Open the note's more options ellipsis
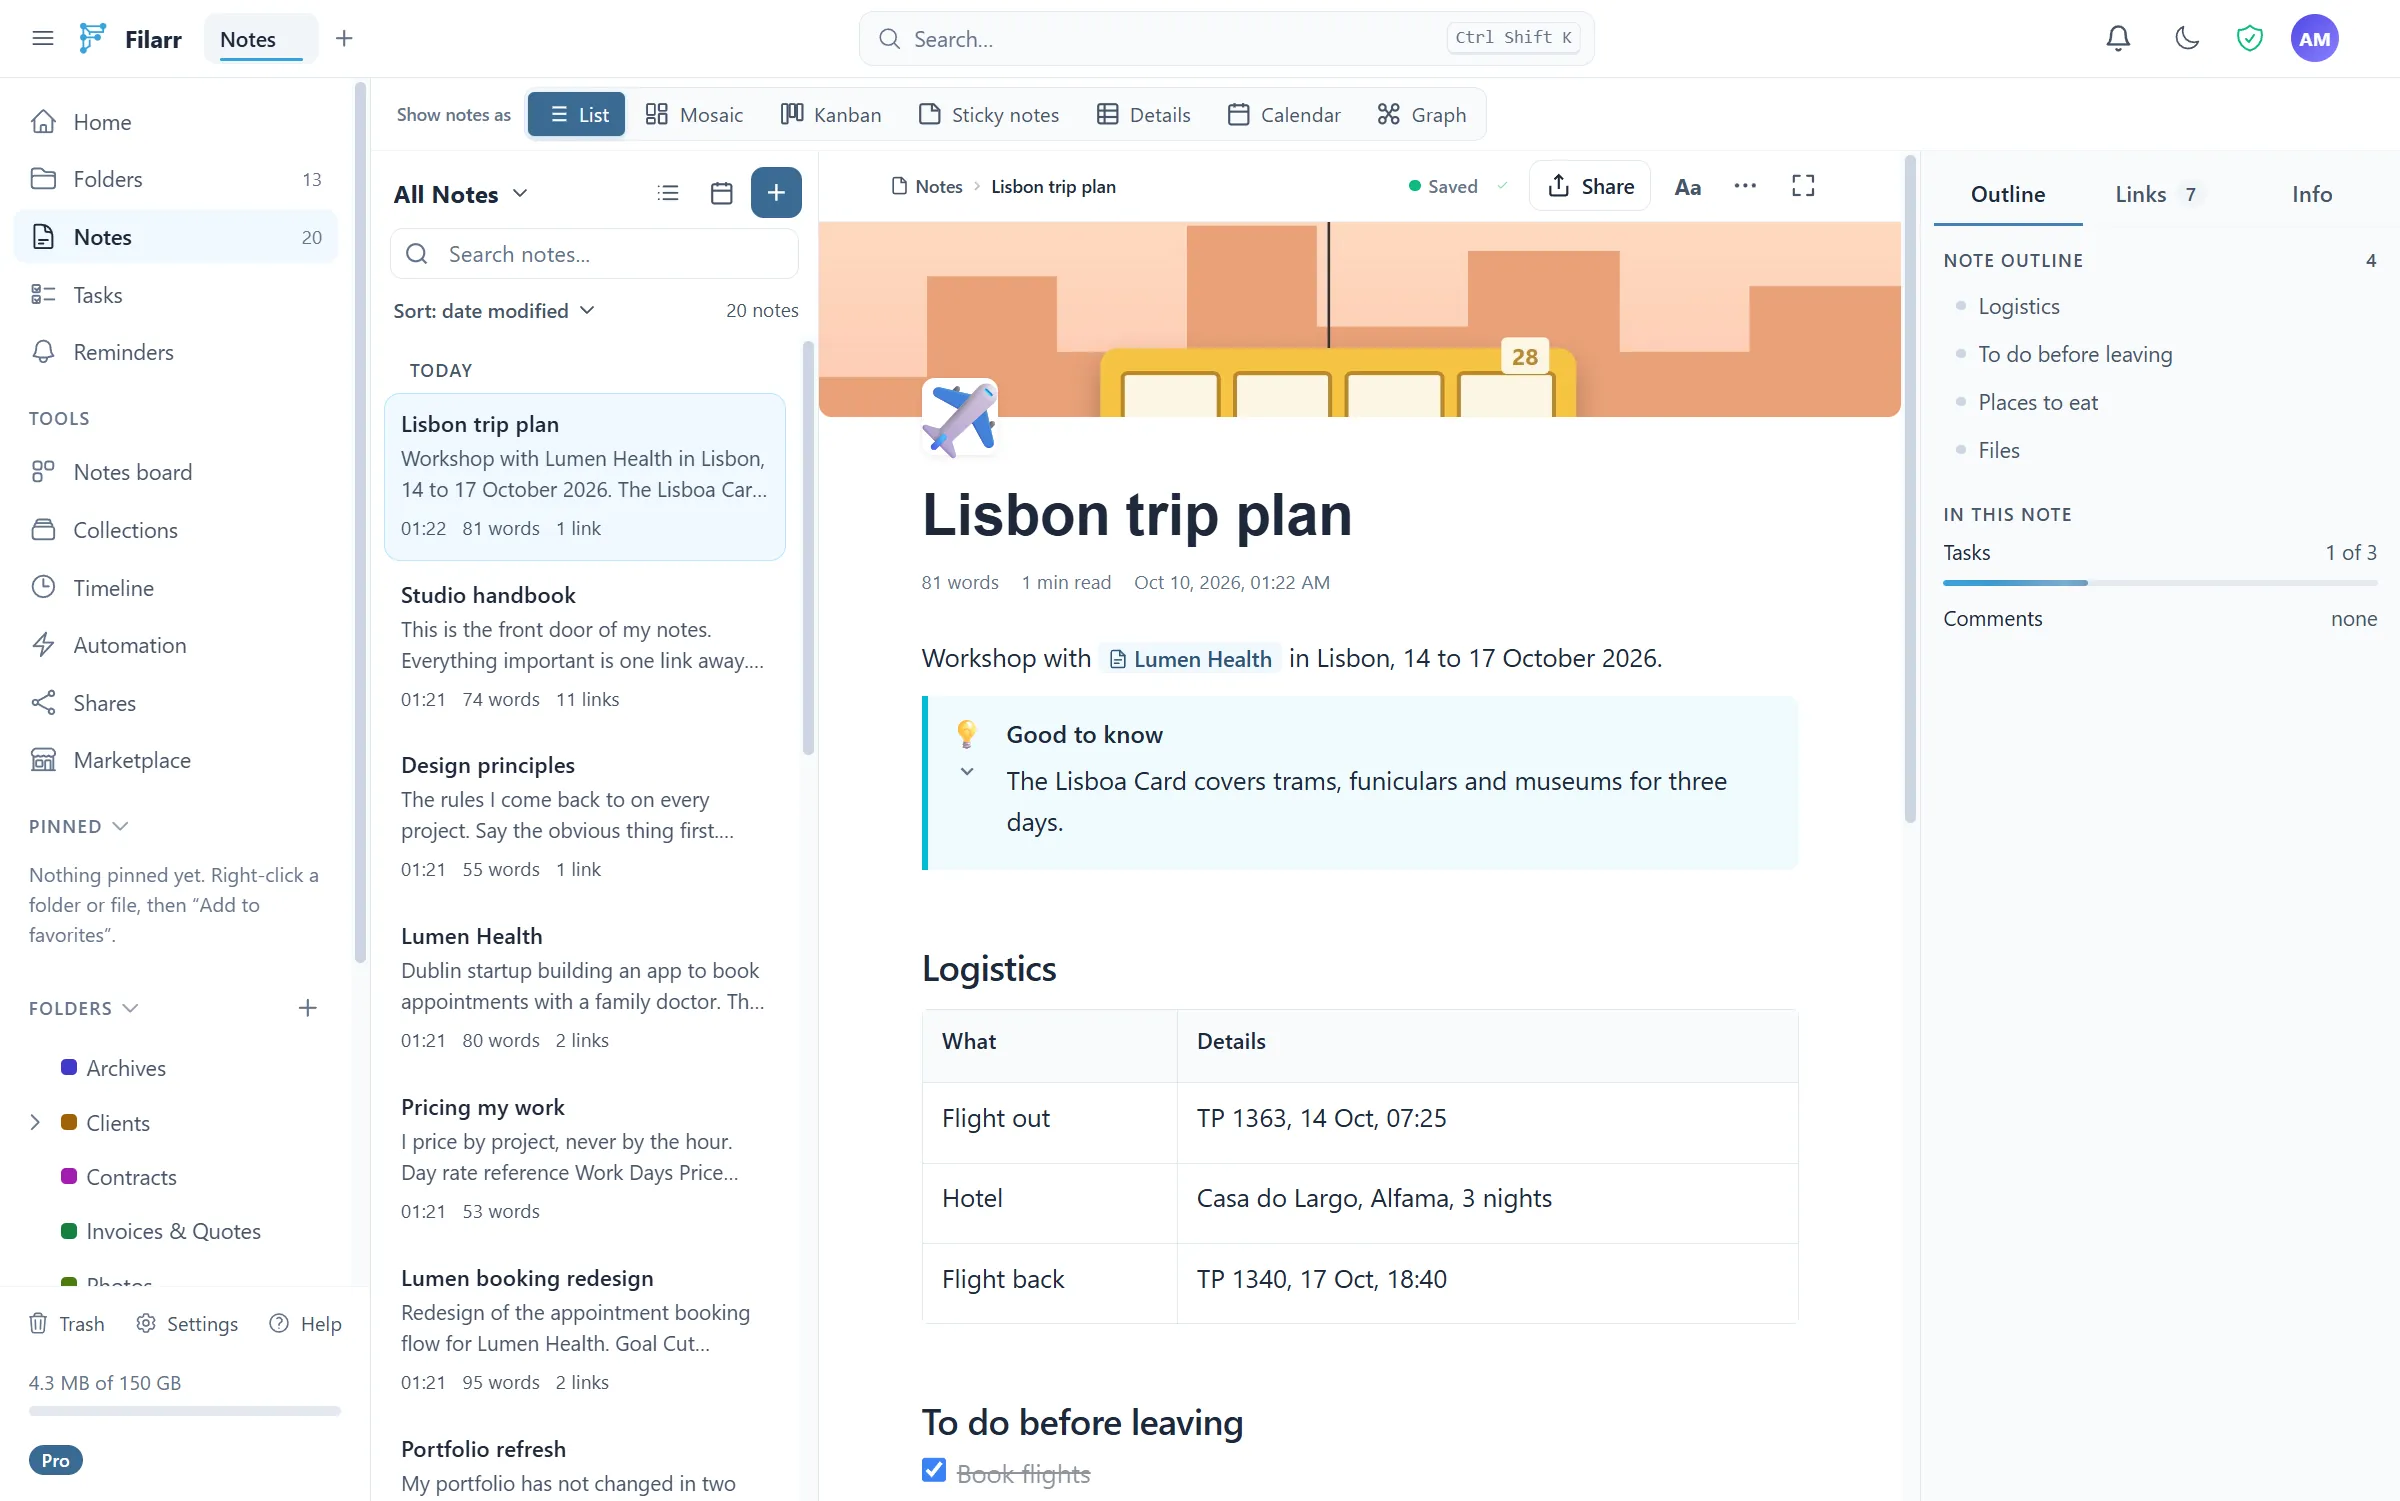 click(1745, 186)
